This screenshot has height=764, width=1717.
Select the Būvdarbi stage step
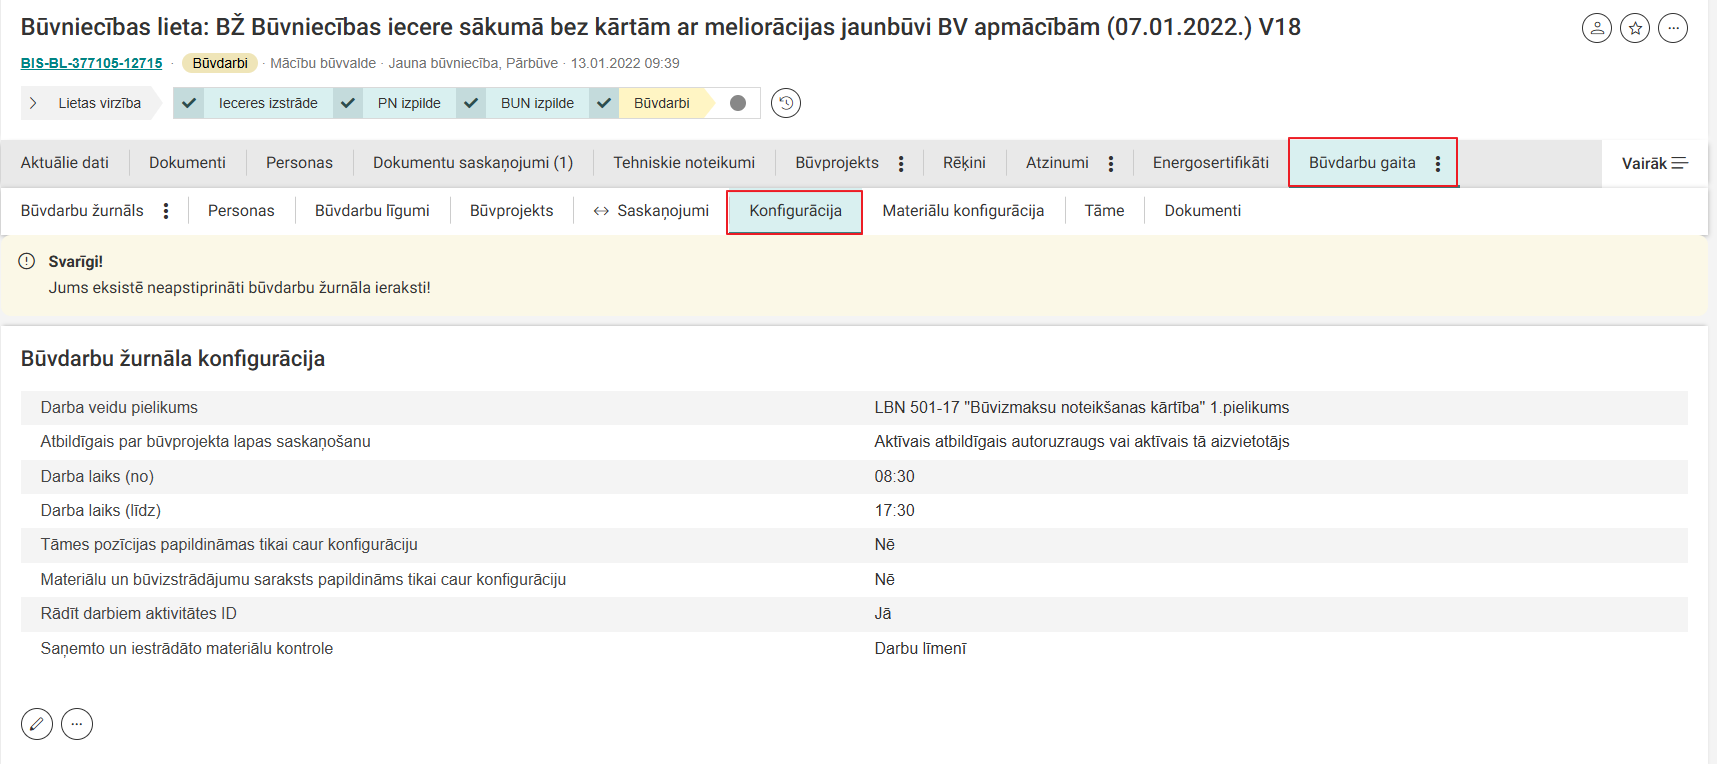(x=662, y=103)
